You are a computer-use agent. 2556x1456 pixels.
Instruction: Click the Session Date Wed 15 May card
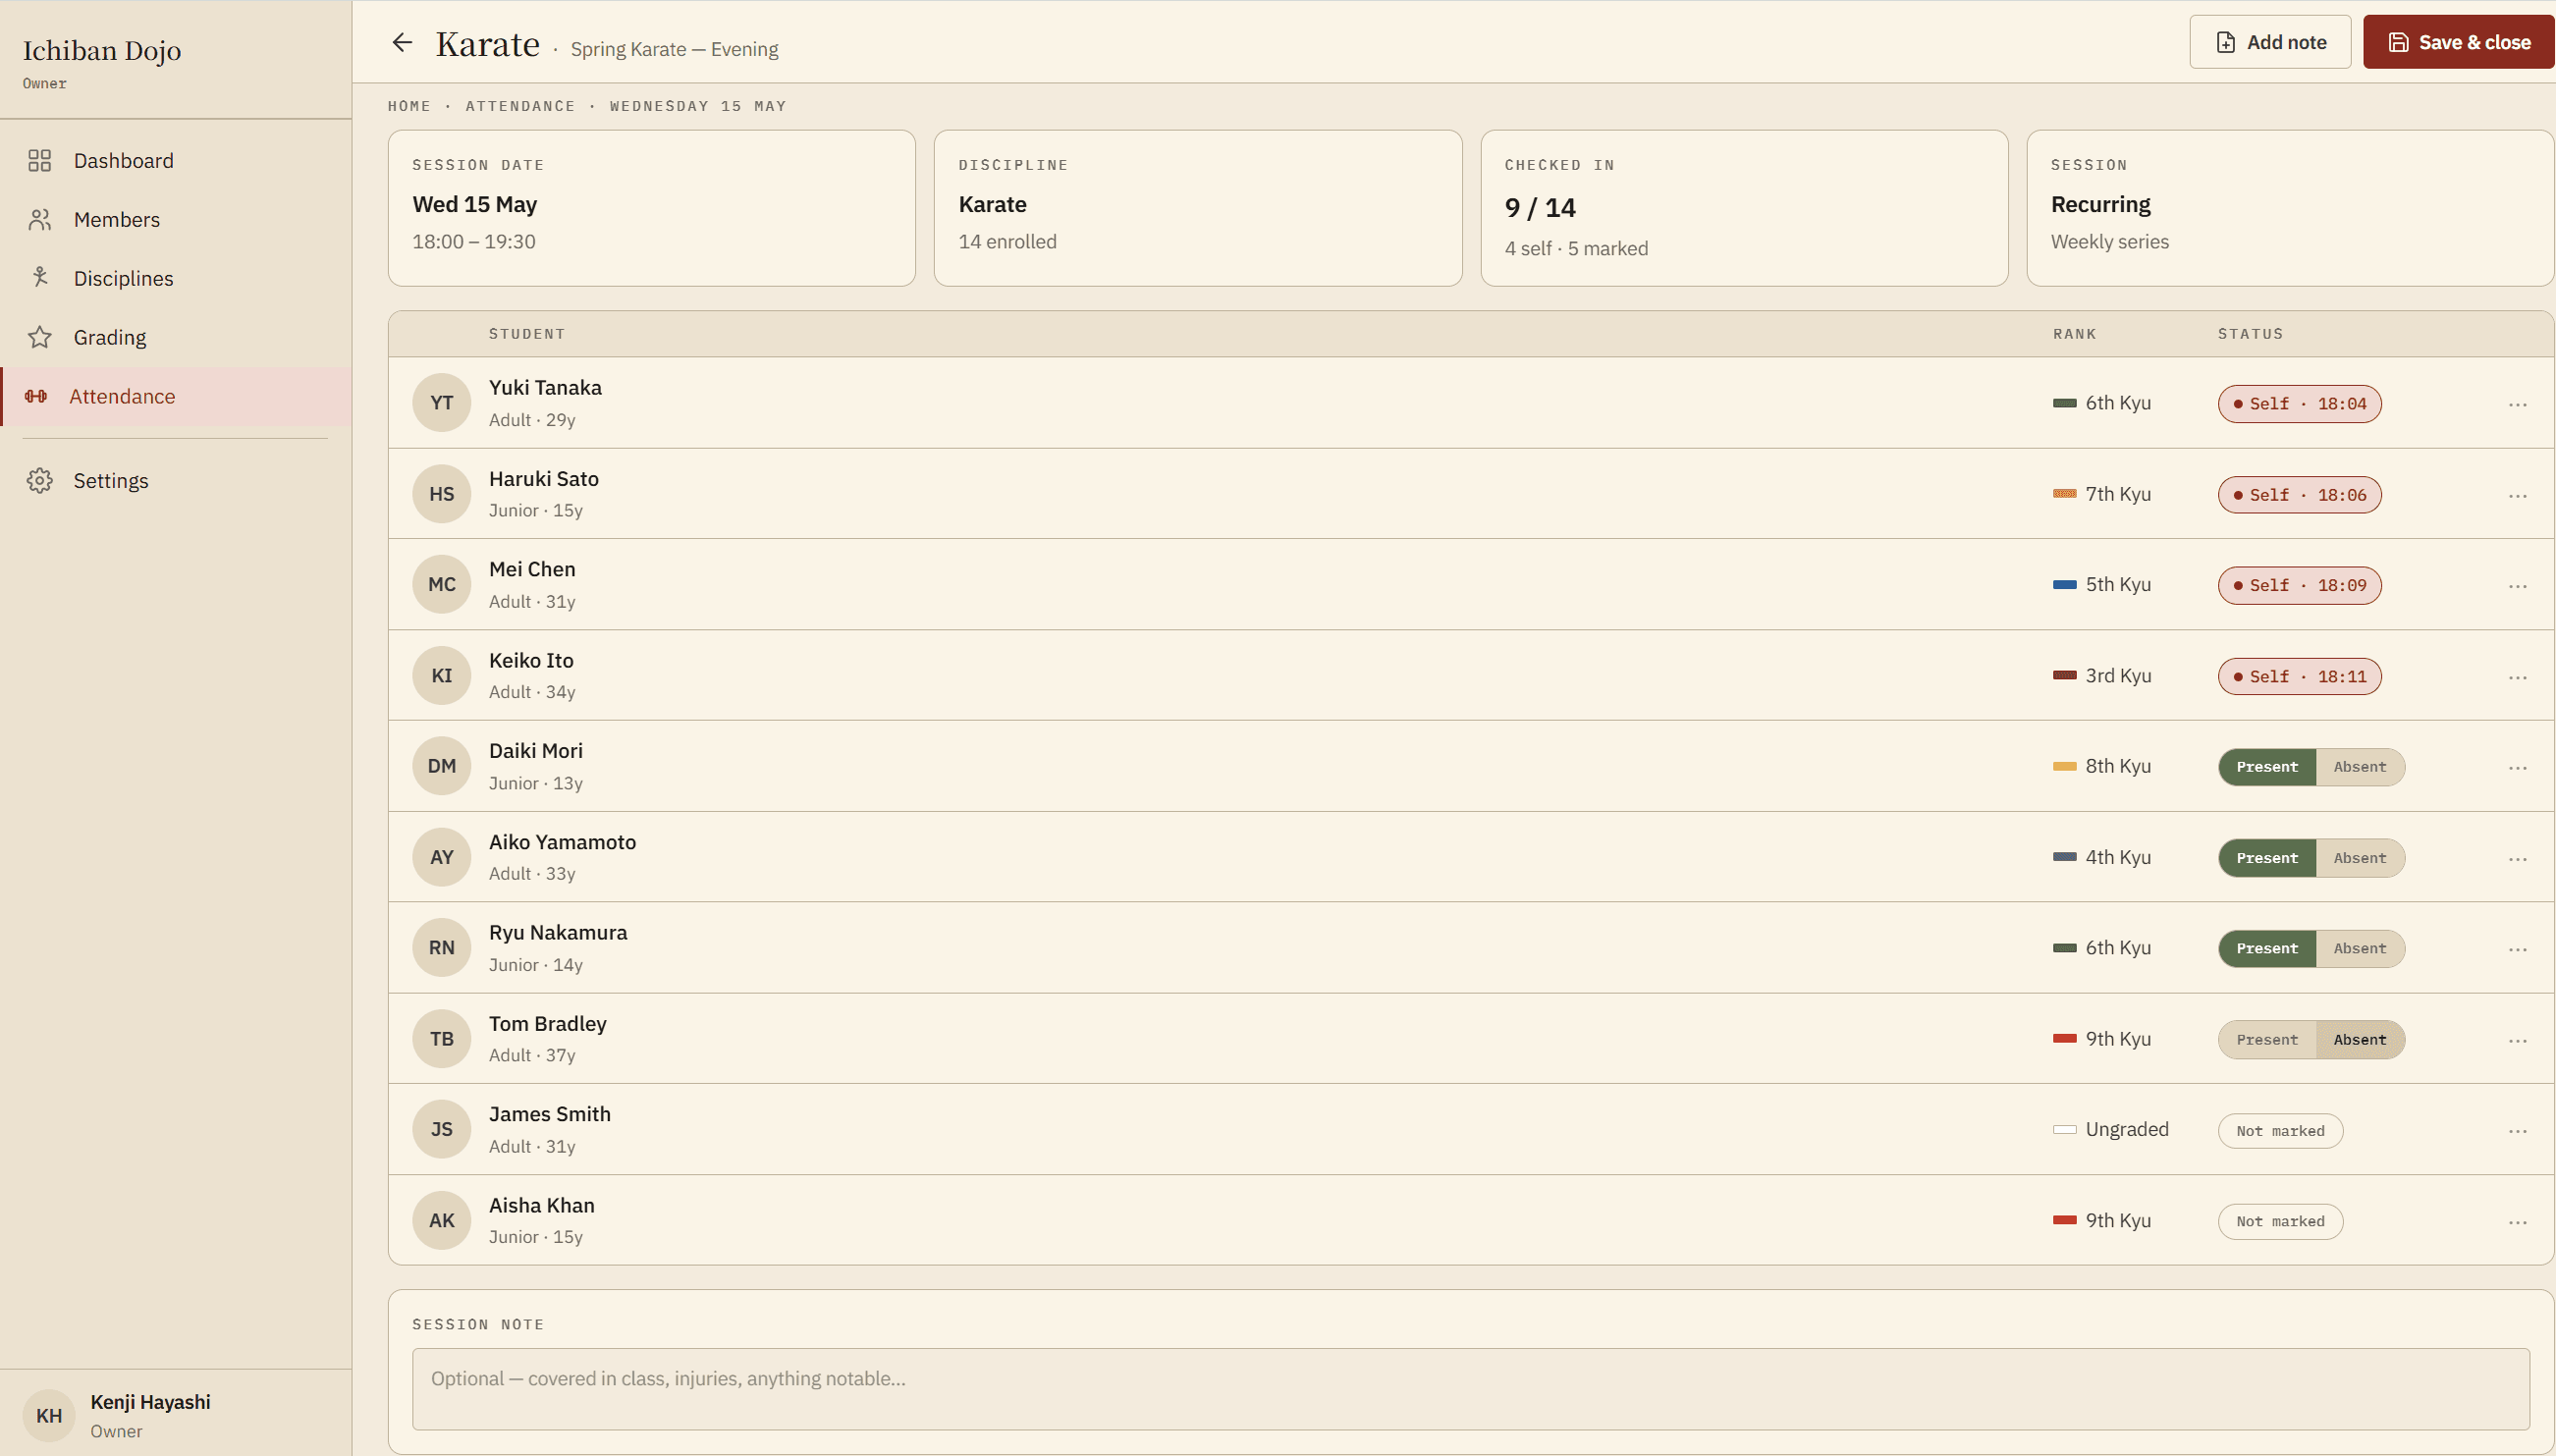pos(651,208)
